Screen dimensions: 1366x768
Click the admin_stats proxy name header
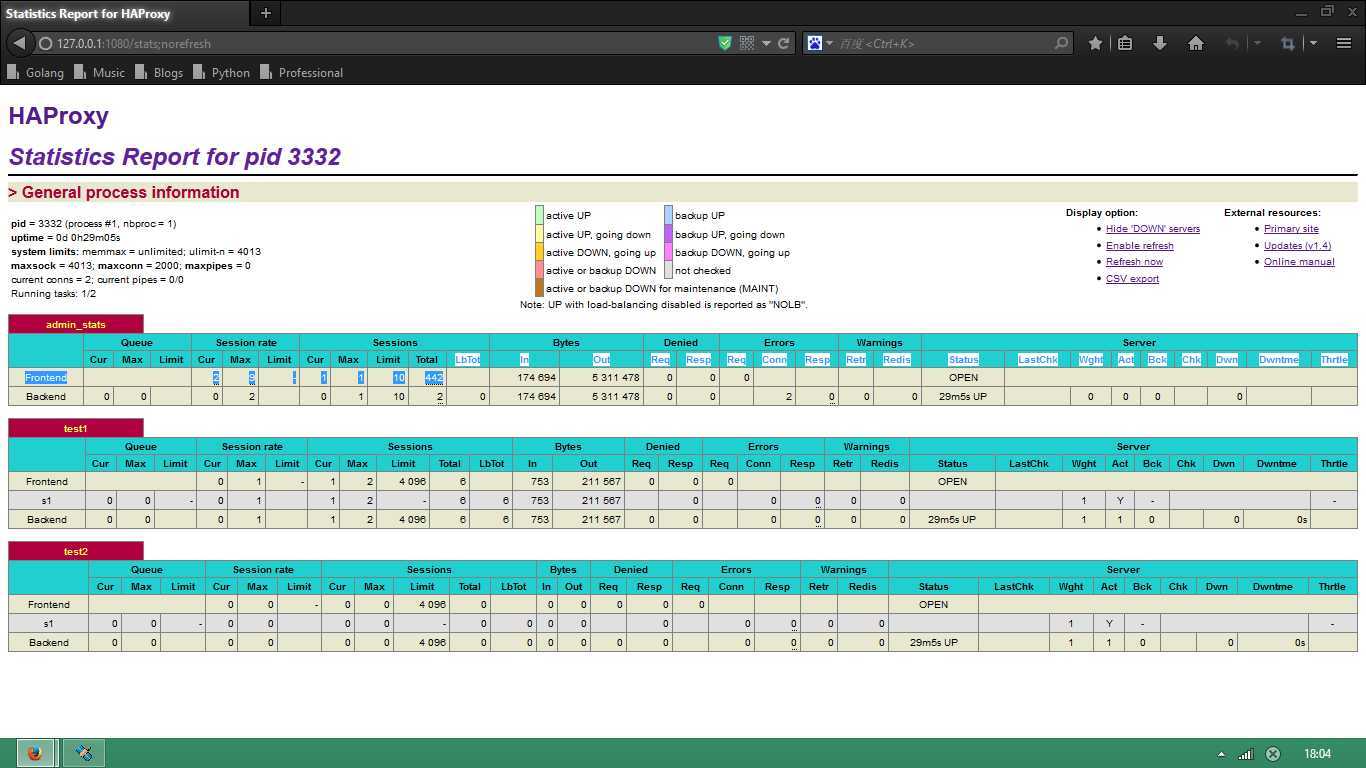[75, 324]
